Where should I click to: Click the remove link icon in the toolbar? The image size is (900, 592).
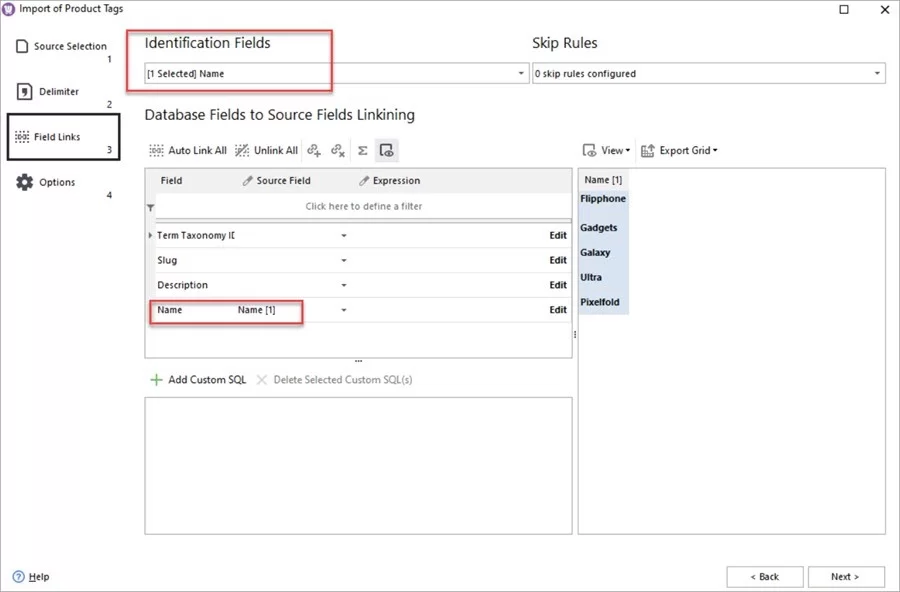point(337,150)
